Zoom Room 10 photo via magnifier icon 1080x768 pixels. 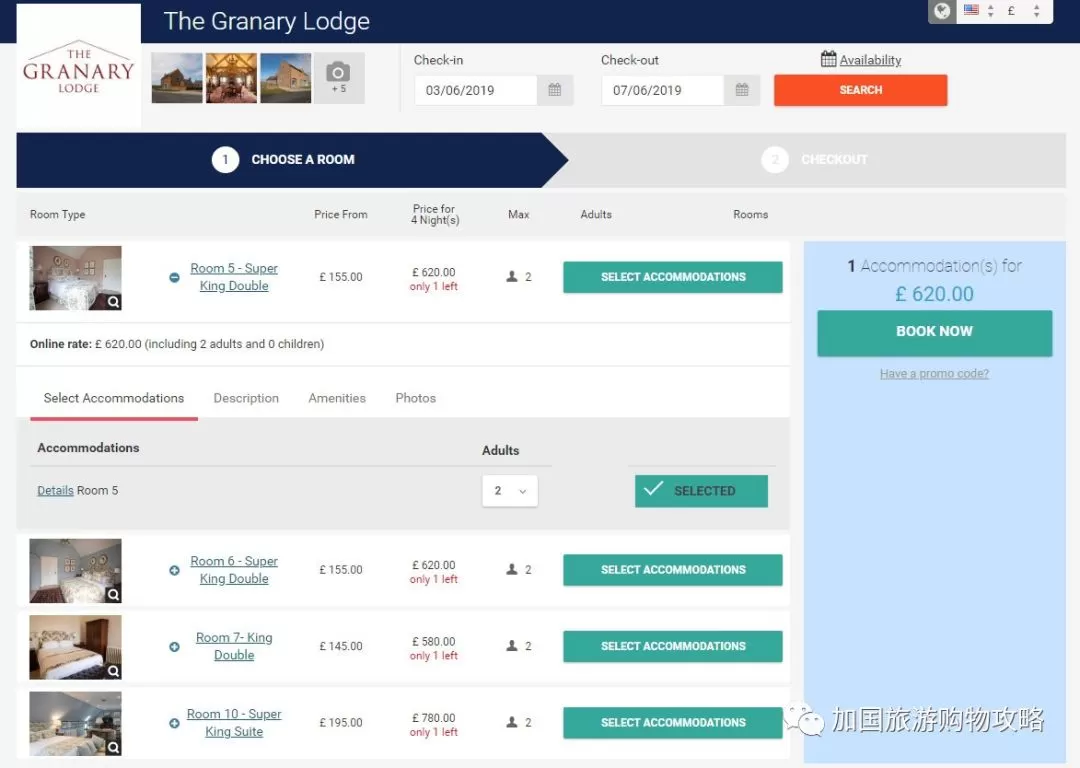(x=114, y=747)
